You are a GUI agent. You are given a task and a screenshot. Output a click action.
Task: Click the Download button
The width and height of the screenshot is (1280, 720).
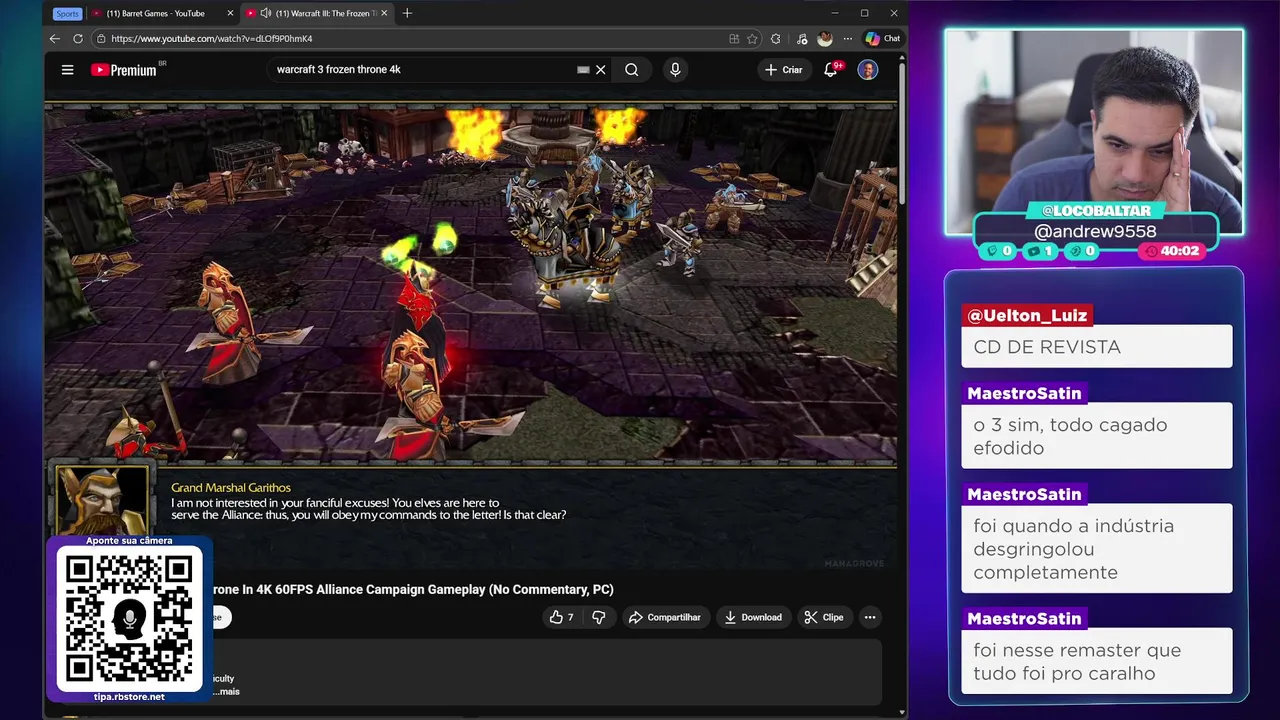[x=754, y=617]
